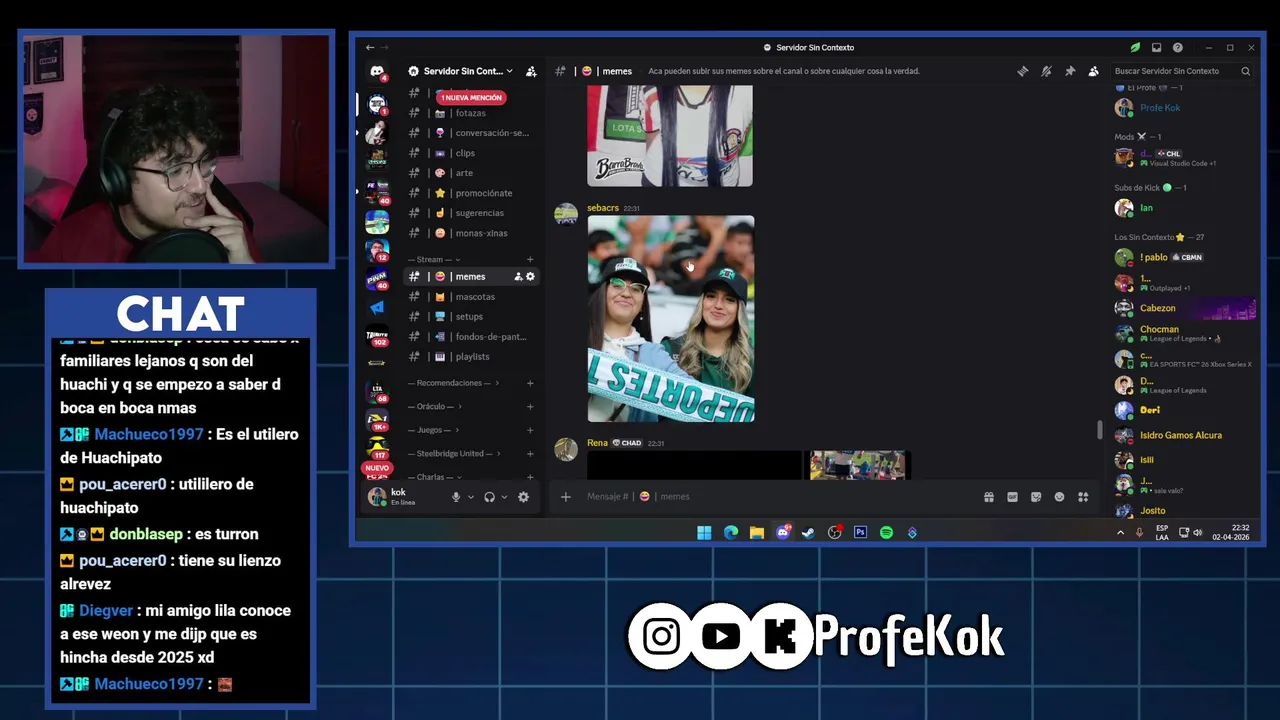Screen dimensions: 1280x720
Task: Open ! pablo member profile
Action: point(1183,257)
